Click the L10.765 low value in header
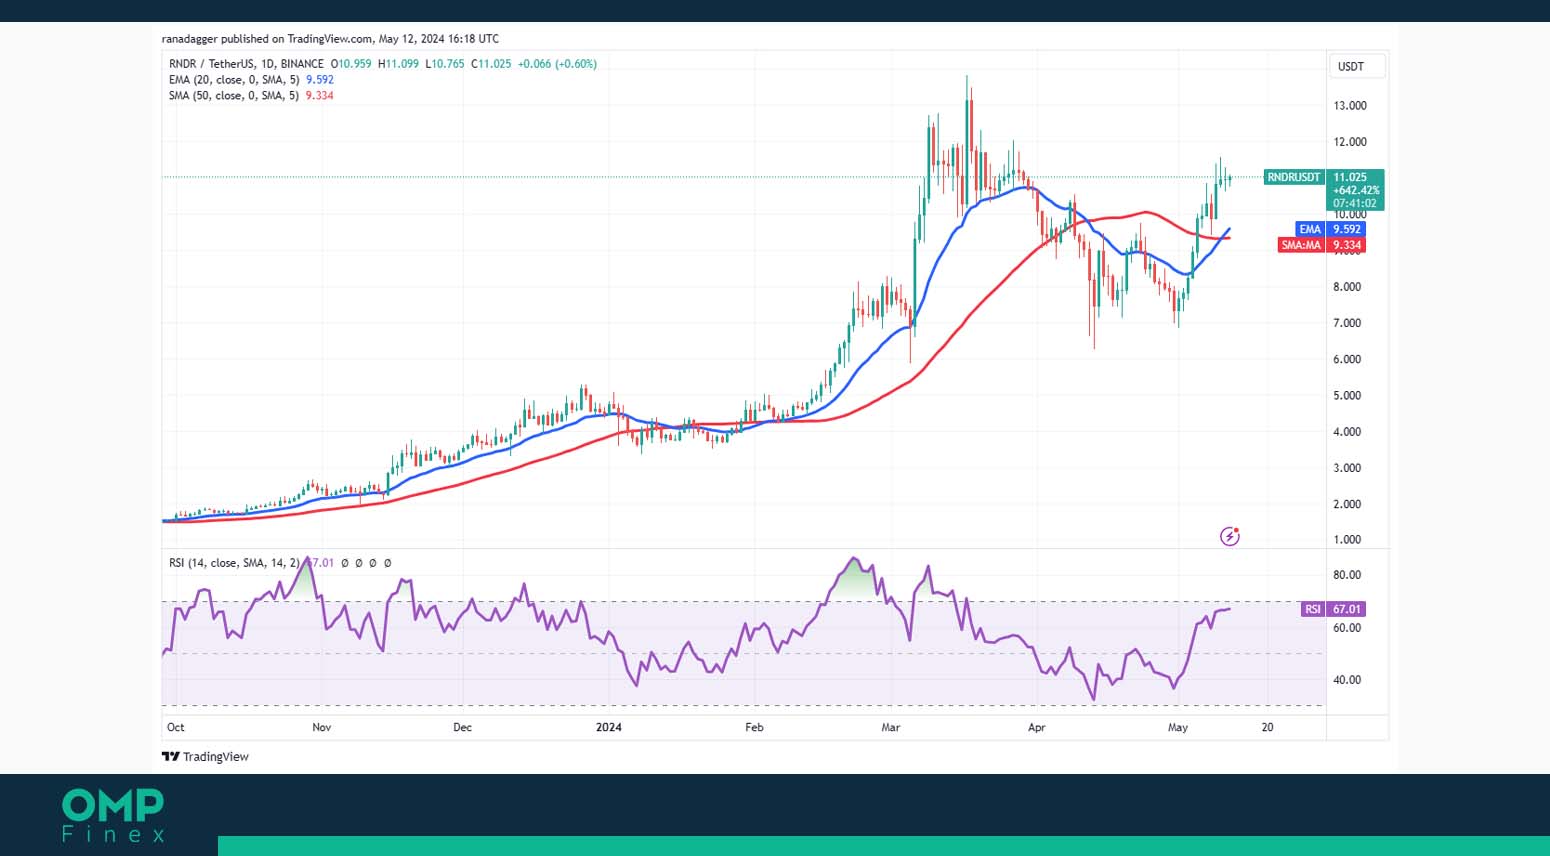The height and width of the screenshot is (856, 1550). [x=445, y=64]
